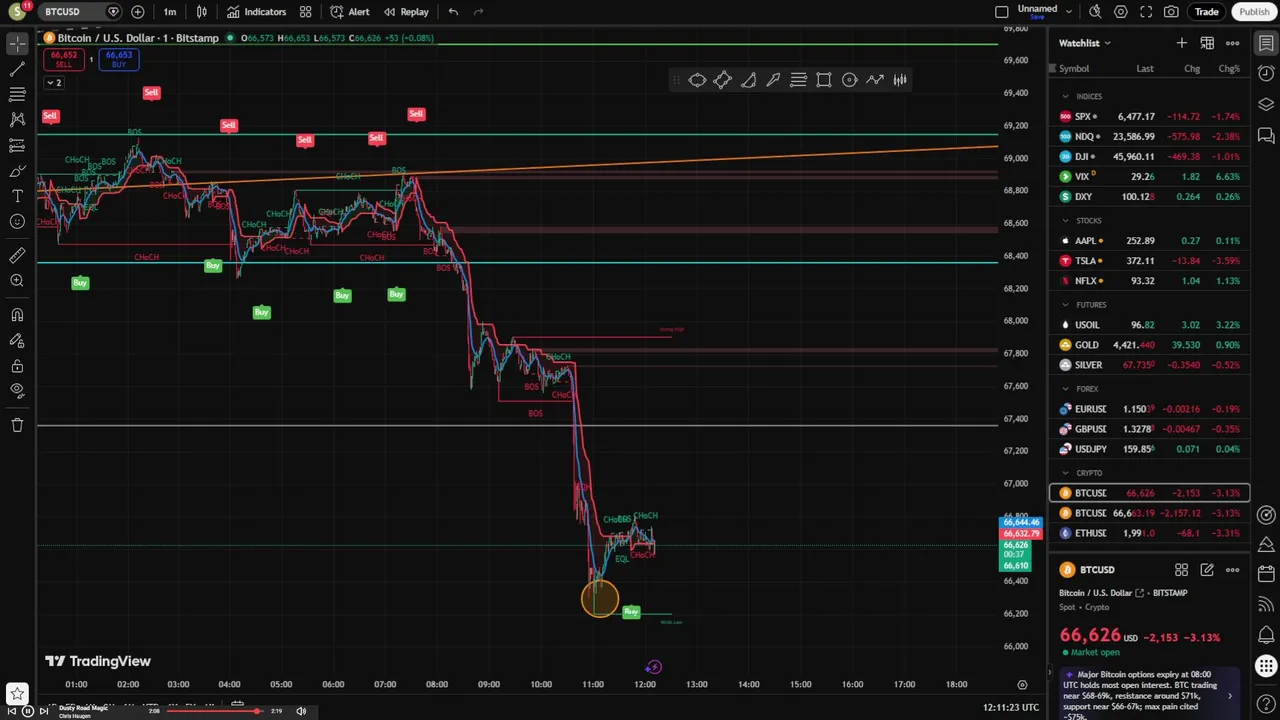Select the EURUSE forex row
This screenshot has width=1280, height=720.
coord(1149,408)
